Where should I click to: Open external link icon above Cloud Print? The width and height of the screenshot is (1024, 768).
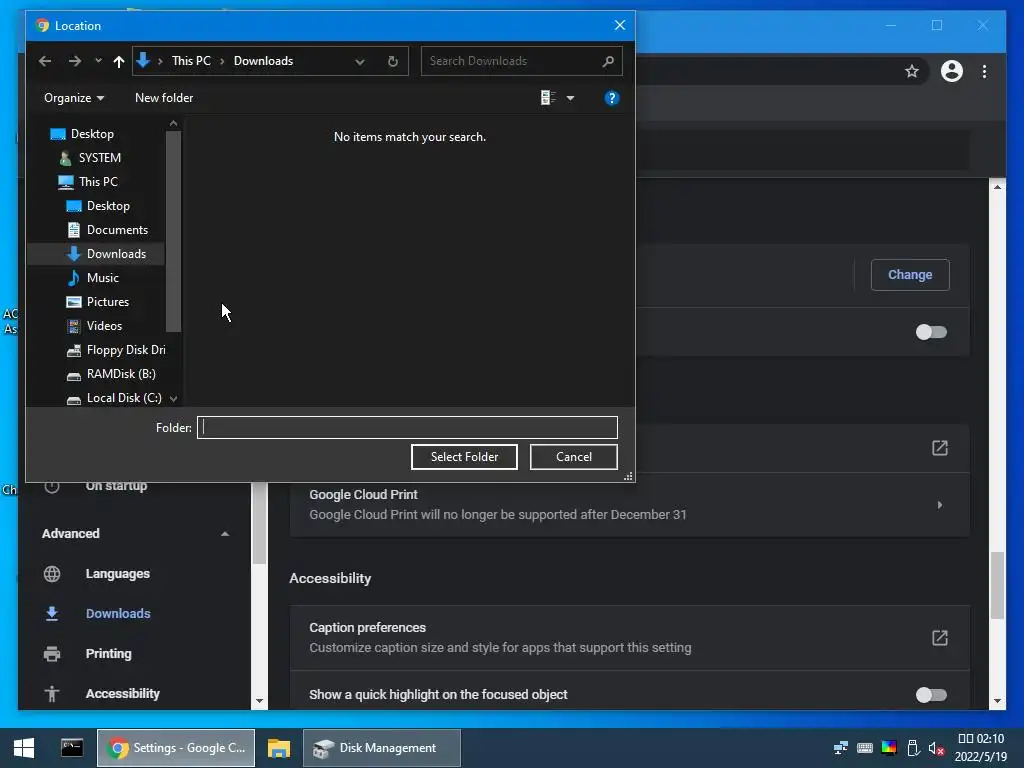[939, 448]
